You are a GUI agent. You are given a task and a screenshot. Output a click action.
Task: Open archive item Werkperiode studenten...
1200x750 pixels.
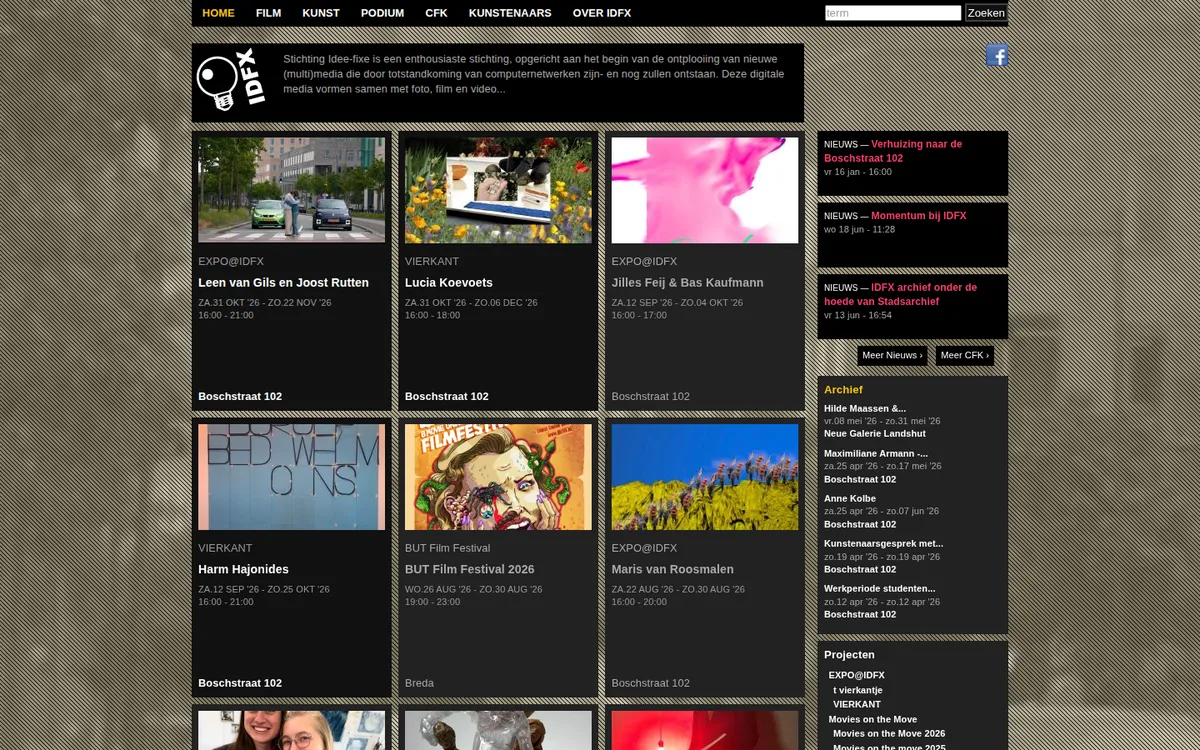[x=880, y=588]
